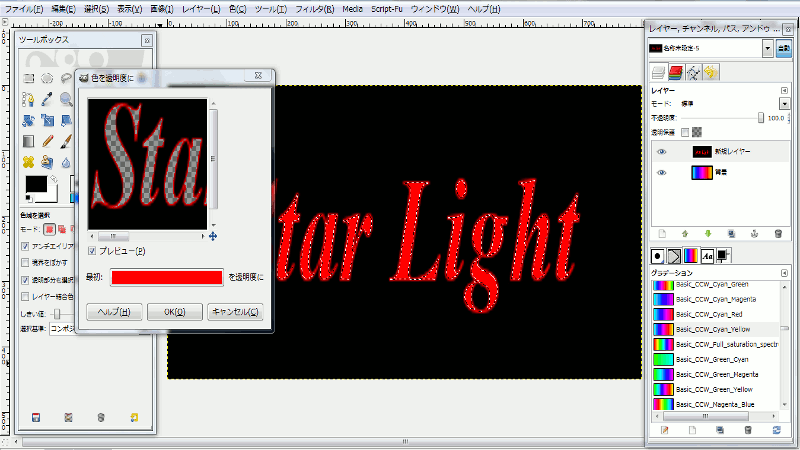Click the left arrow of the preview horizontal scrollbar
The width and height of the screenshot is (800, 450).
click(x=92, y=236)
